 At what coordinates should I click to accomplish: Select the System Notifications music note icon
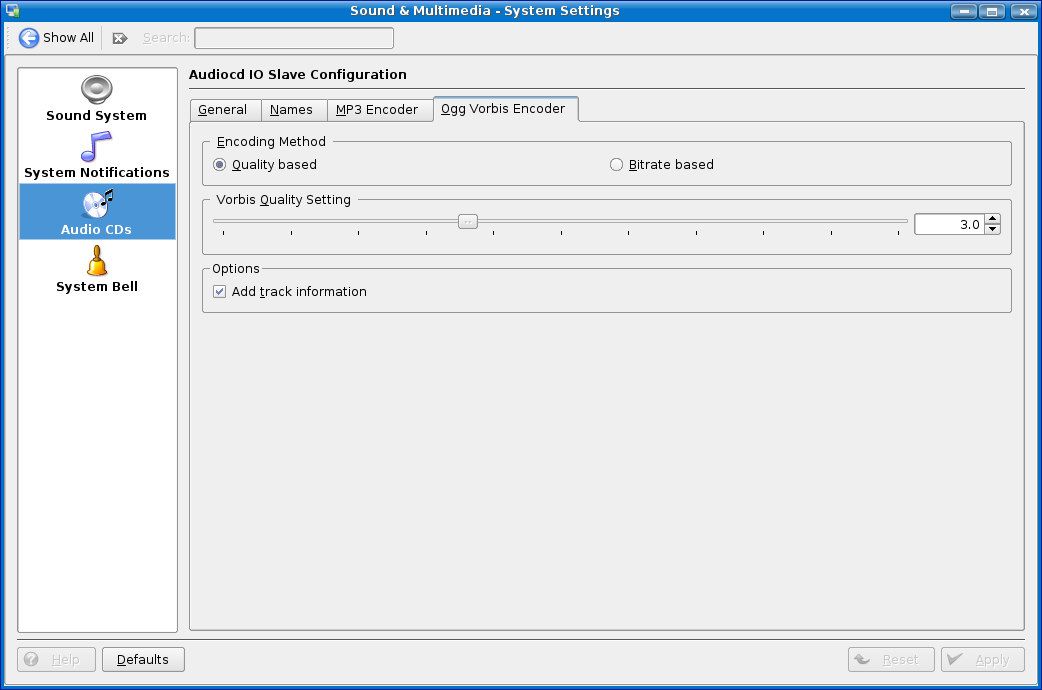(97, 147)
